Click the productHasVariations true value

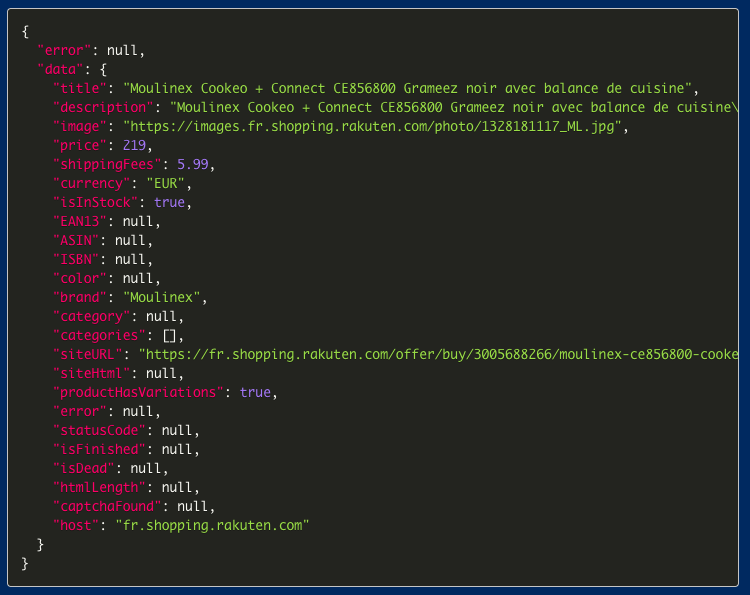coord(255,392)
